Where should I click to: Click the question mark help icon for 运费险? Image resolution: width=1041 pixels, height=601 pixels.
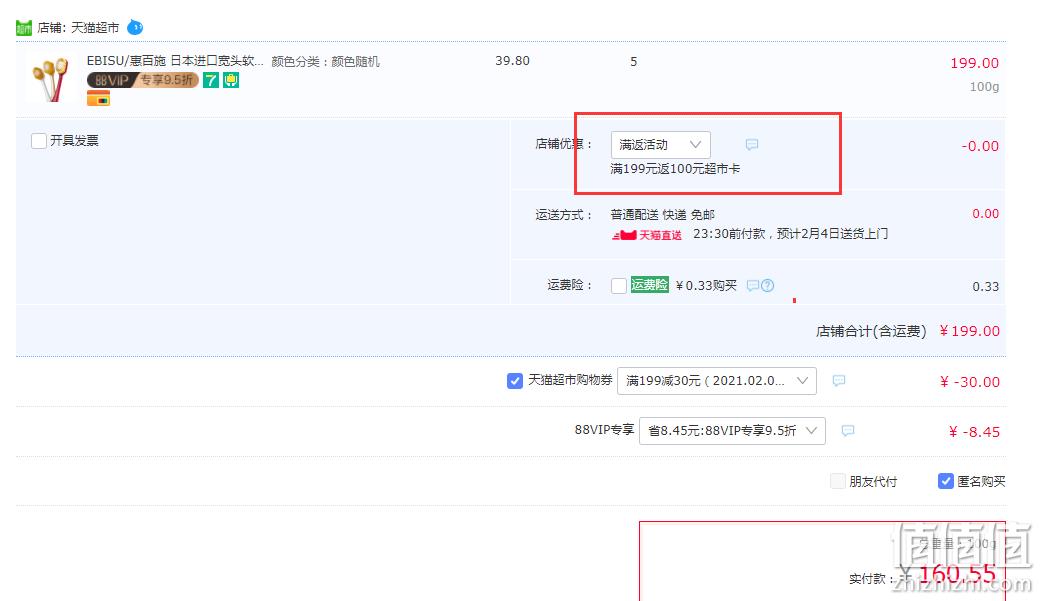pyautogui.click(x=767, y=286)
